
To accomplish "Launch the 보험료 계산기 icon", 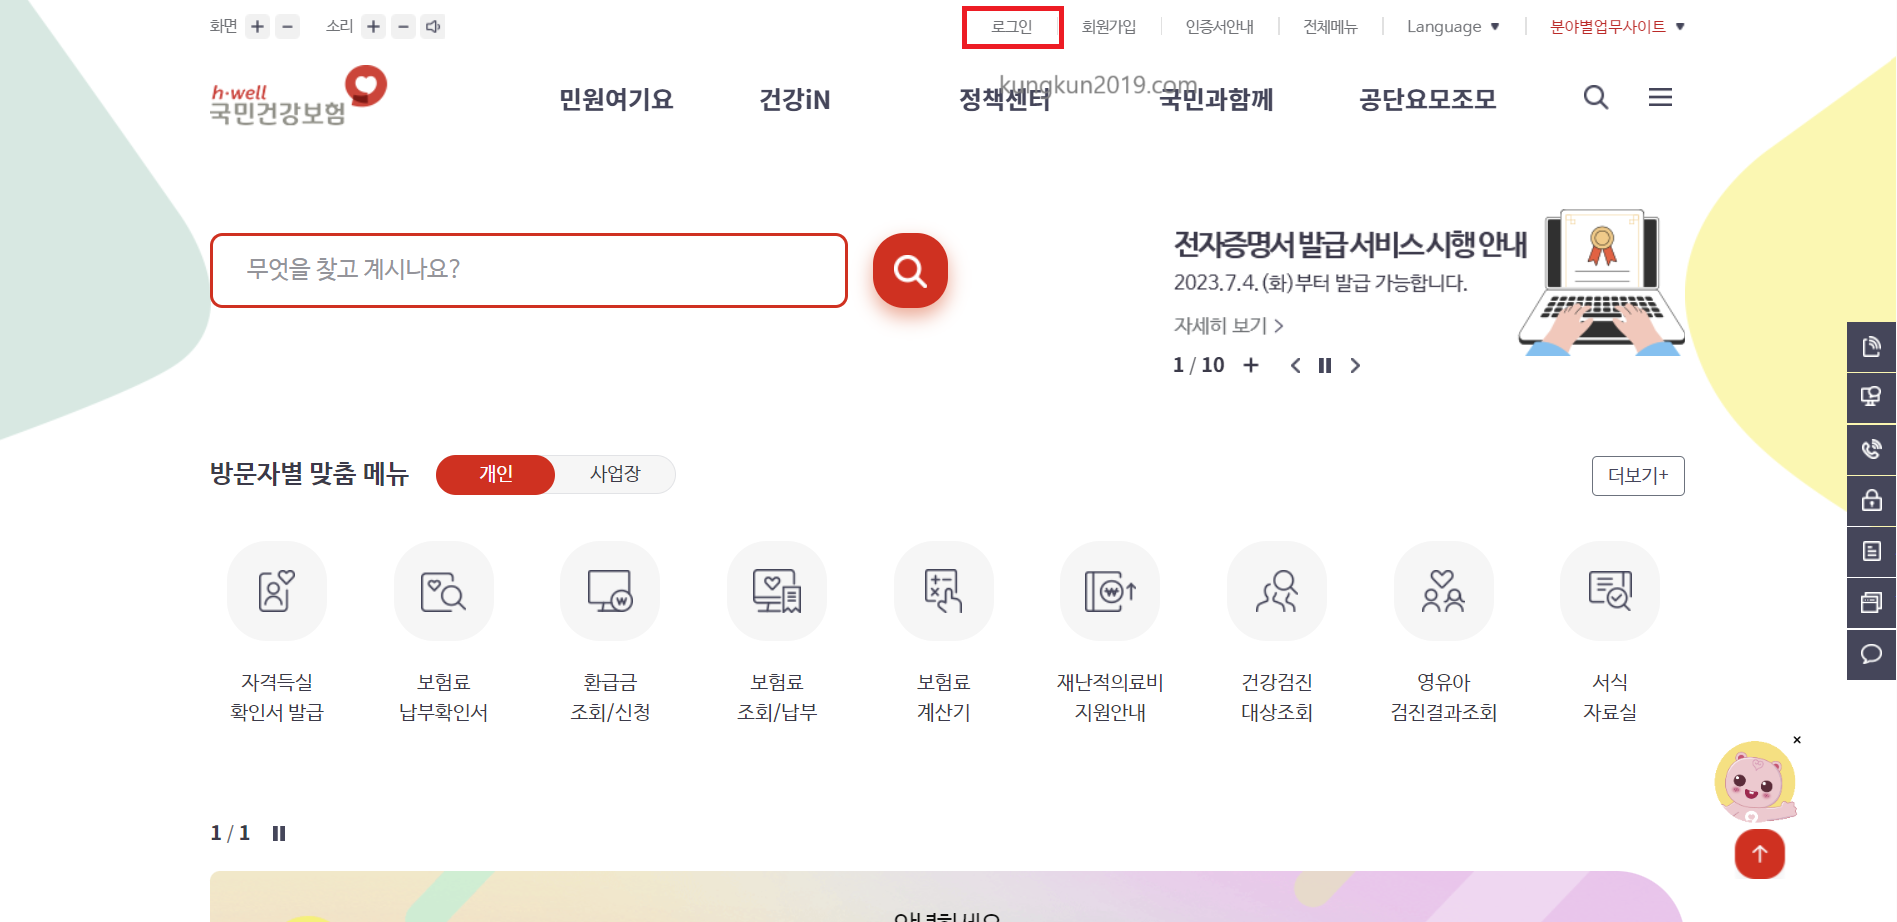I will (x=943, y=591).
